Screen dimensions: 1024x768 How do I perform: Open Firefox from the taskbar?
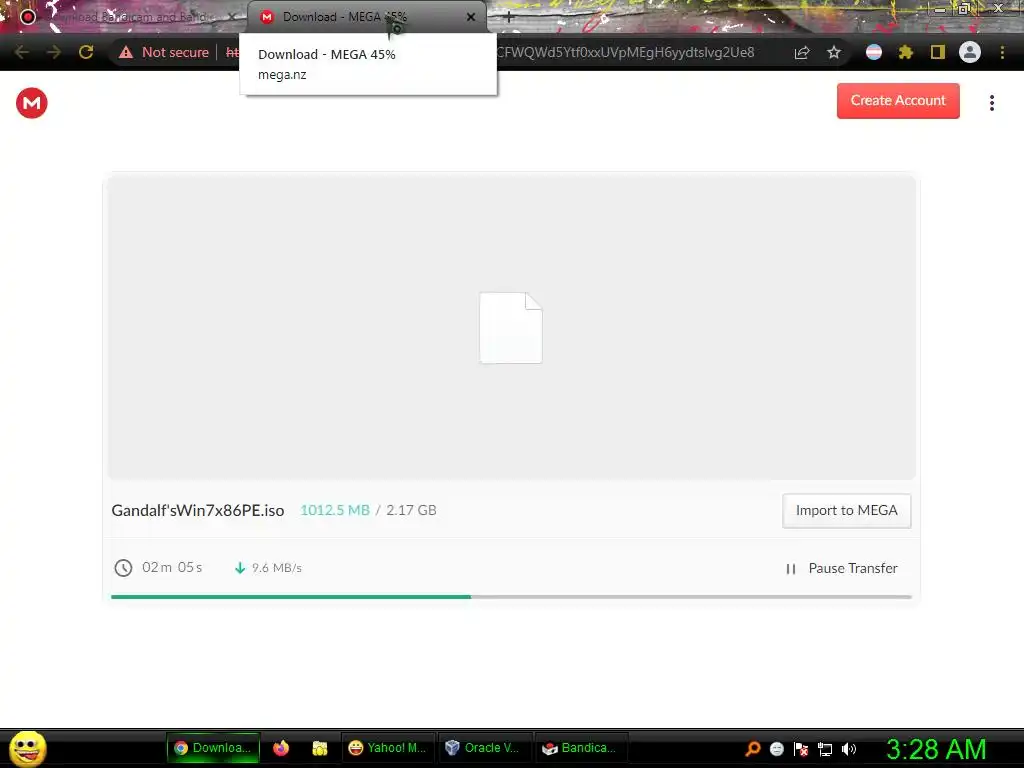[281, 748]
